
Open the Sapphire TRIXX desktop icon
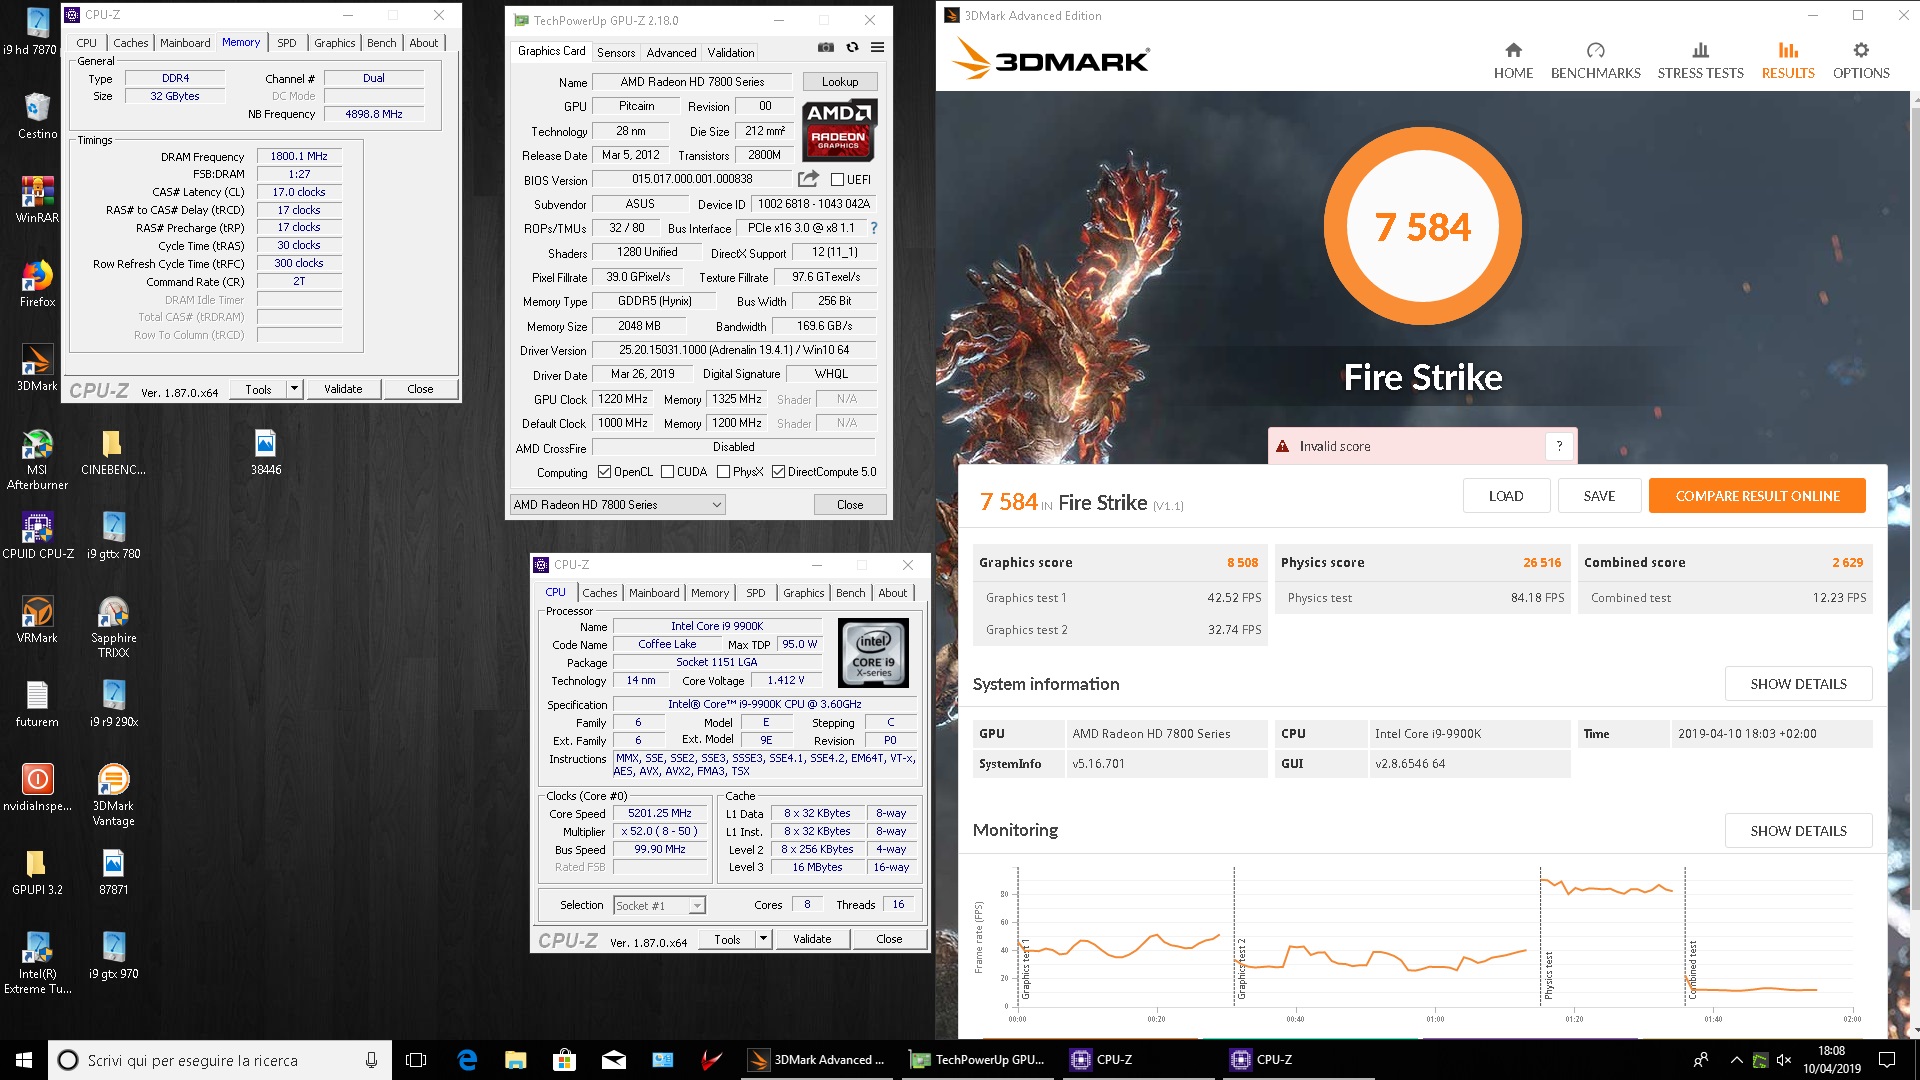113,627
